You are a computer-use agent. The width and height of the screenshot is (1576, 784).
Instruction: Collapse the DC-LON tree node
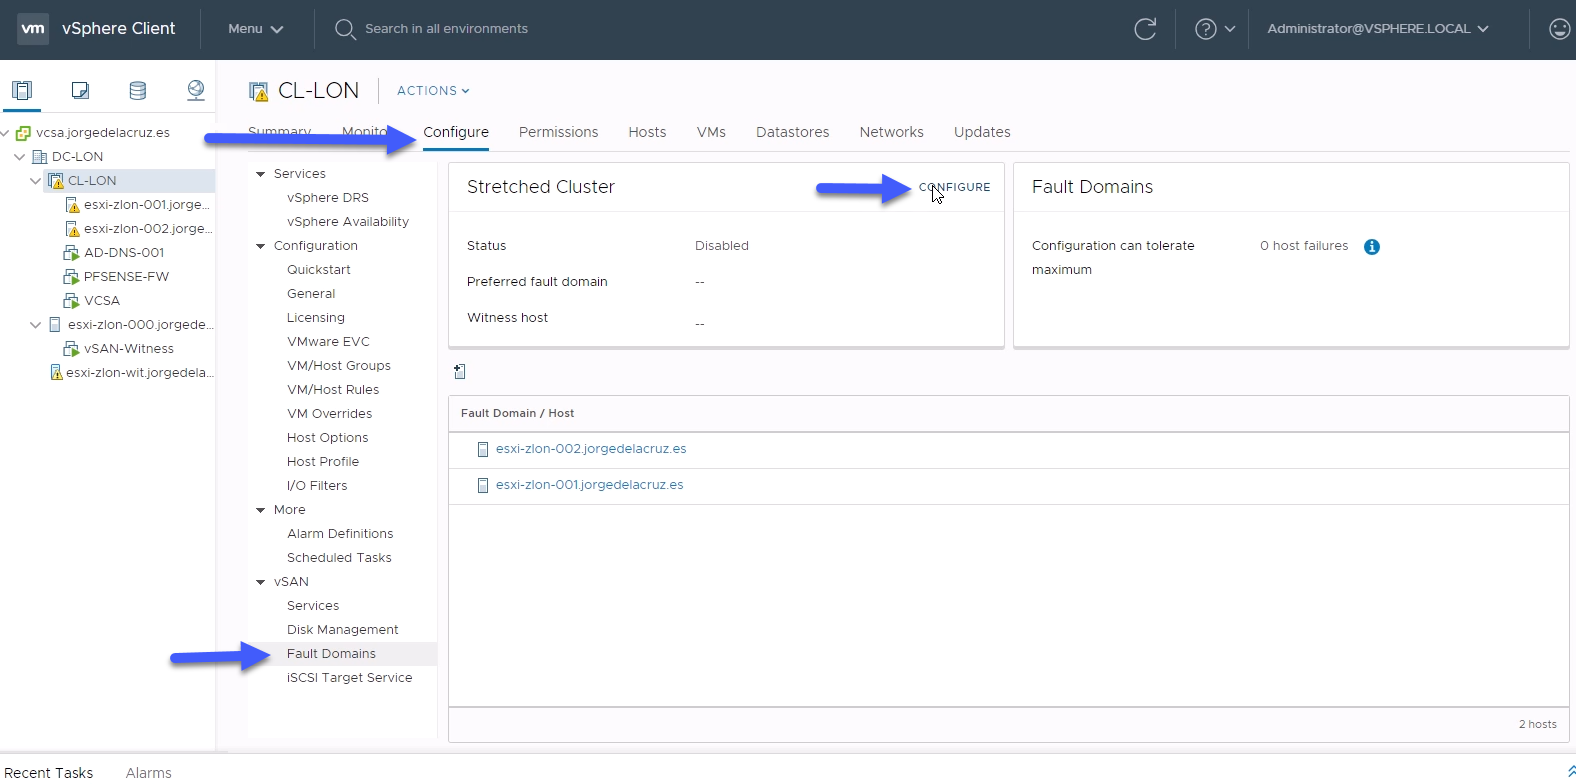tap(20, 157)
